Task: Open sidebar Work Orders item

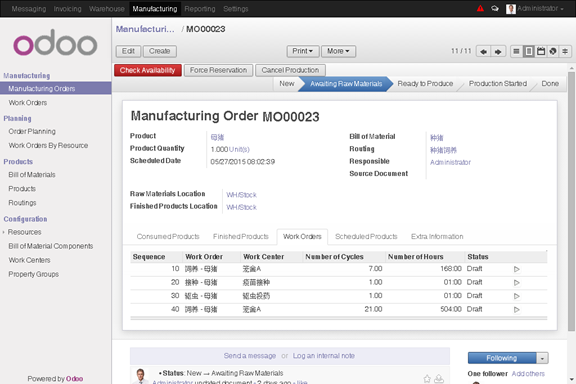Action: (28, 103)
